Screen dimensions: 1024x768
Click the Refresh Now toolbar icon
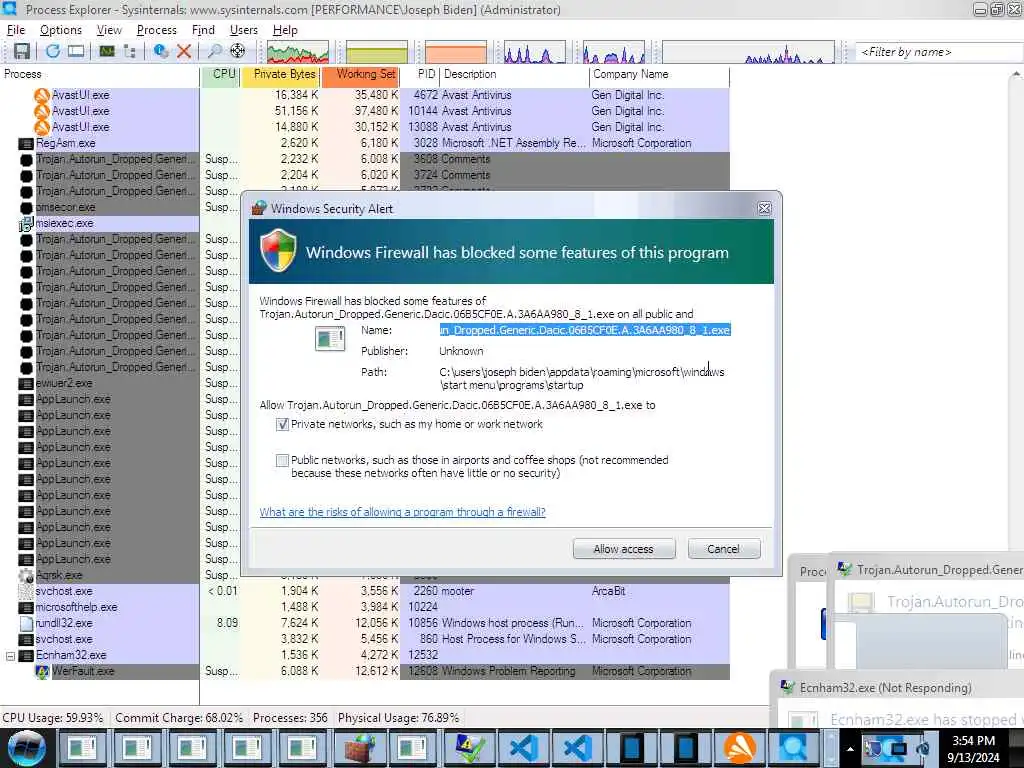(x=53, y=51)
